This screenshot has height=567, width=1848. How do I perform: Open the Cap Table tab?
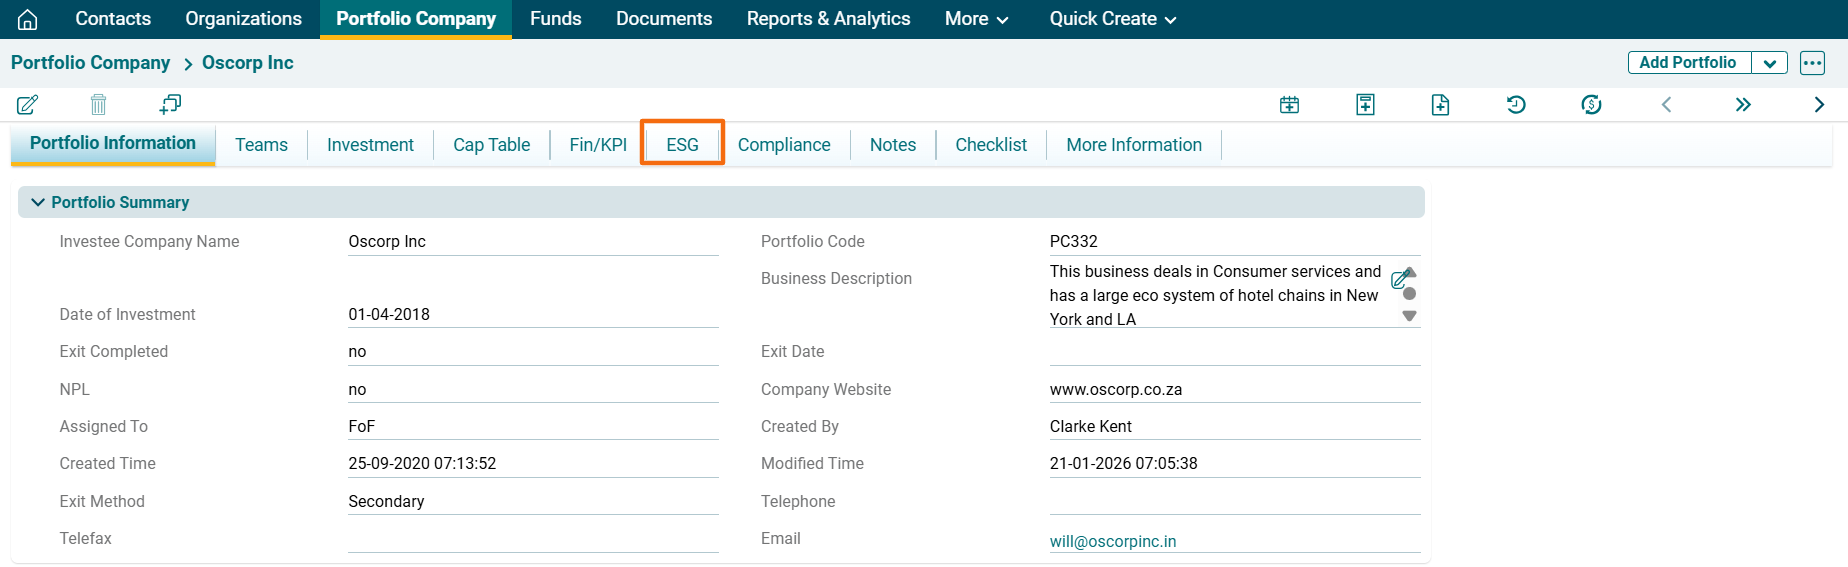pos(491,145)
